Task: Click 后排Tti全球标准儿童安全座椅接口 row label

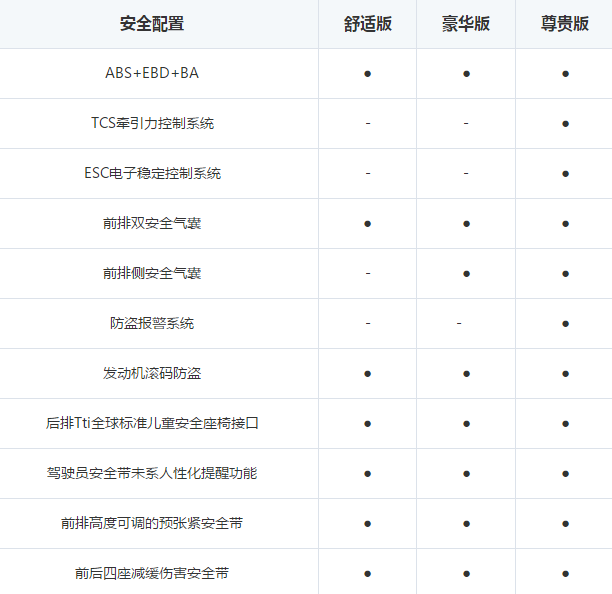Action: coord(152,423)
